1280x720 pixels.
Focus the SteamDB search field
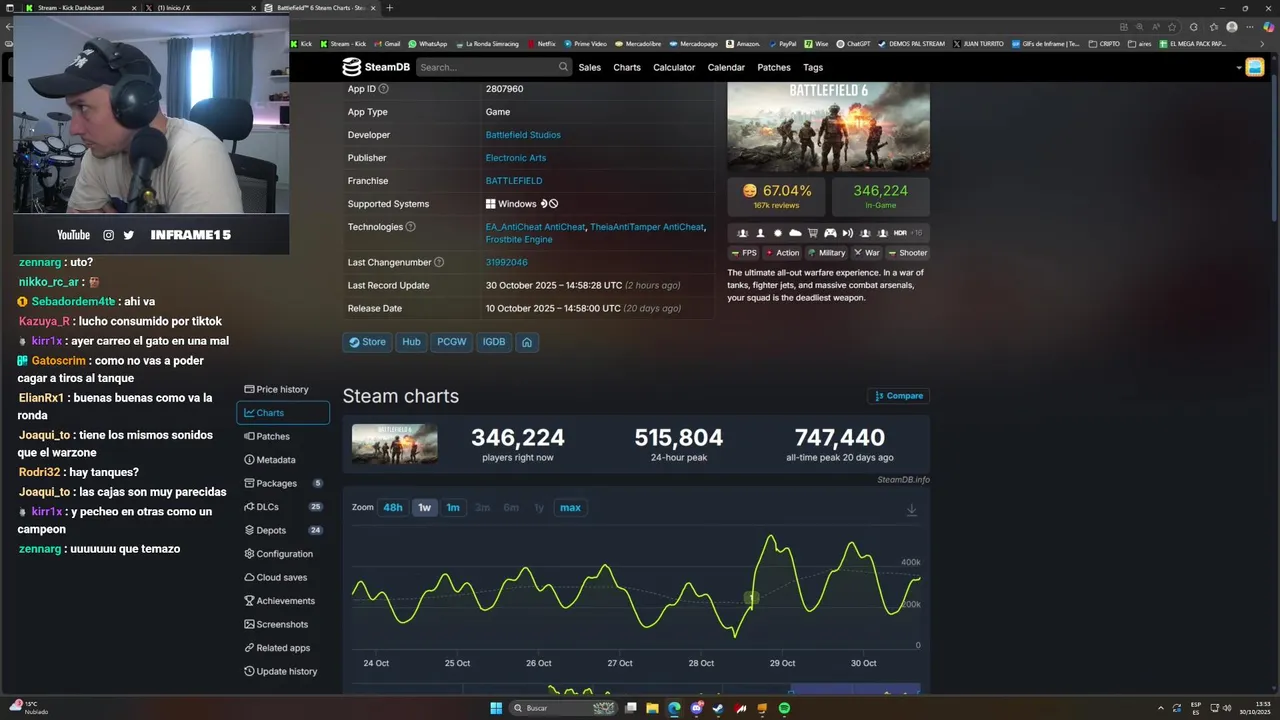click(493, 67)
